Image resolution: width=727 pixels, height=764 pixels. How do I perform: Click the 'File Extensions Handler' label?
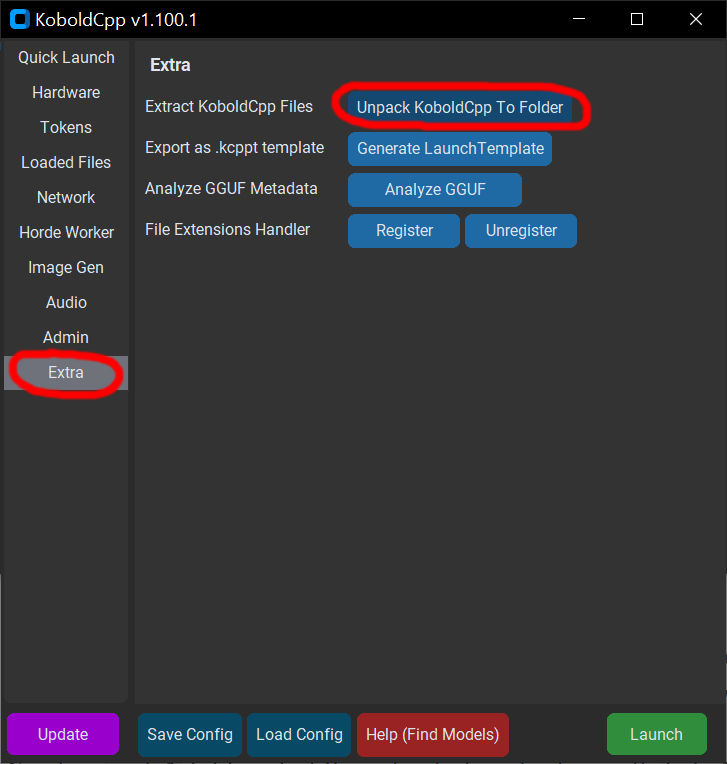(227, 229)
